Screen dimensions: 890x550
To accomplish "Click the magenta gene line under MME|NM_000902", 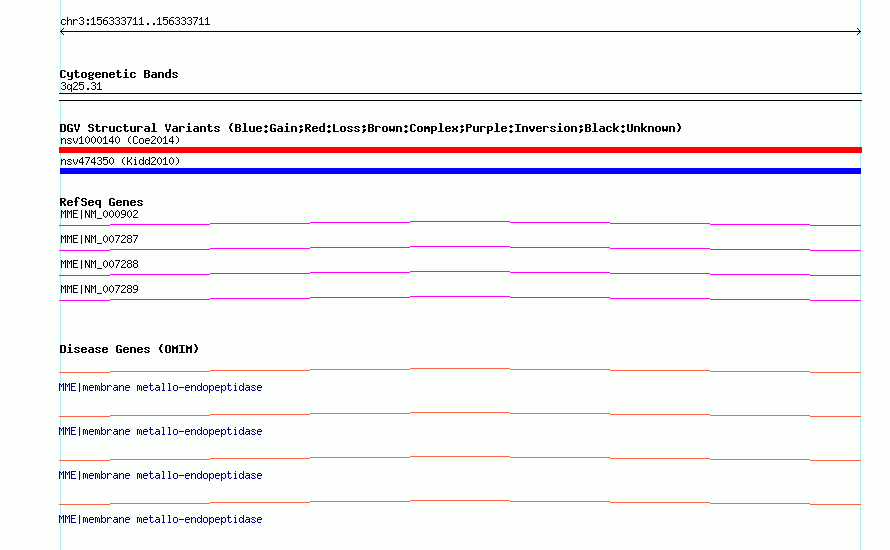I will (x=460, y=223).
